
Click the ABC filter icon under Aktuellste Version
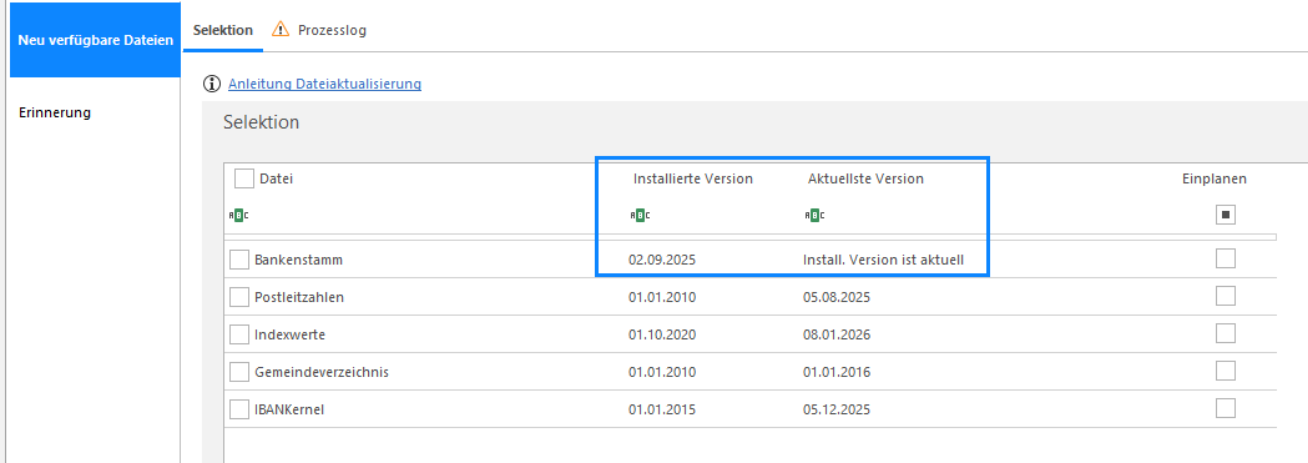[814, 214]
